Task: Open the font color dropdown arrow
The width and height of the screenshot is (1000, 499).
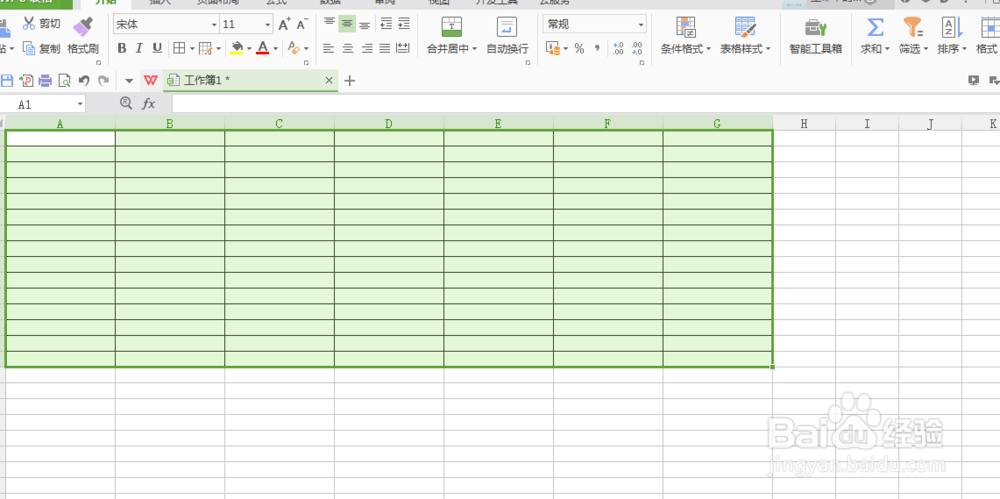Action: click(x=276, y=48)
